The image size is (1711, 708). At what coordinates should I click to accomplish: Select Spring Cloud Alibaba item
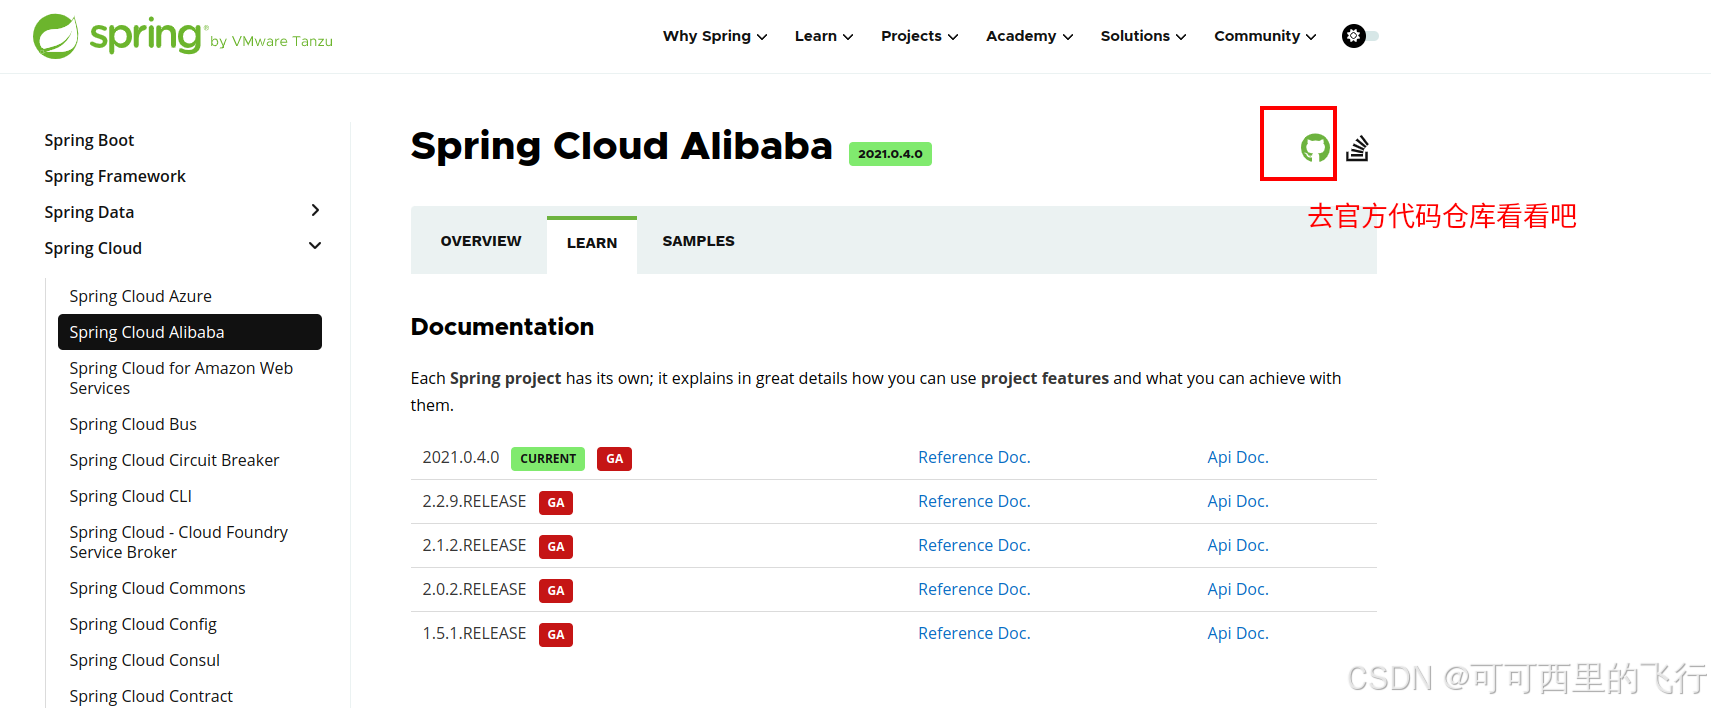(x=190, y=332)
